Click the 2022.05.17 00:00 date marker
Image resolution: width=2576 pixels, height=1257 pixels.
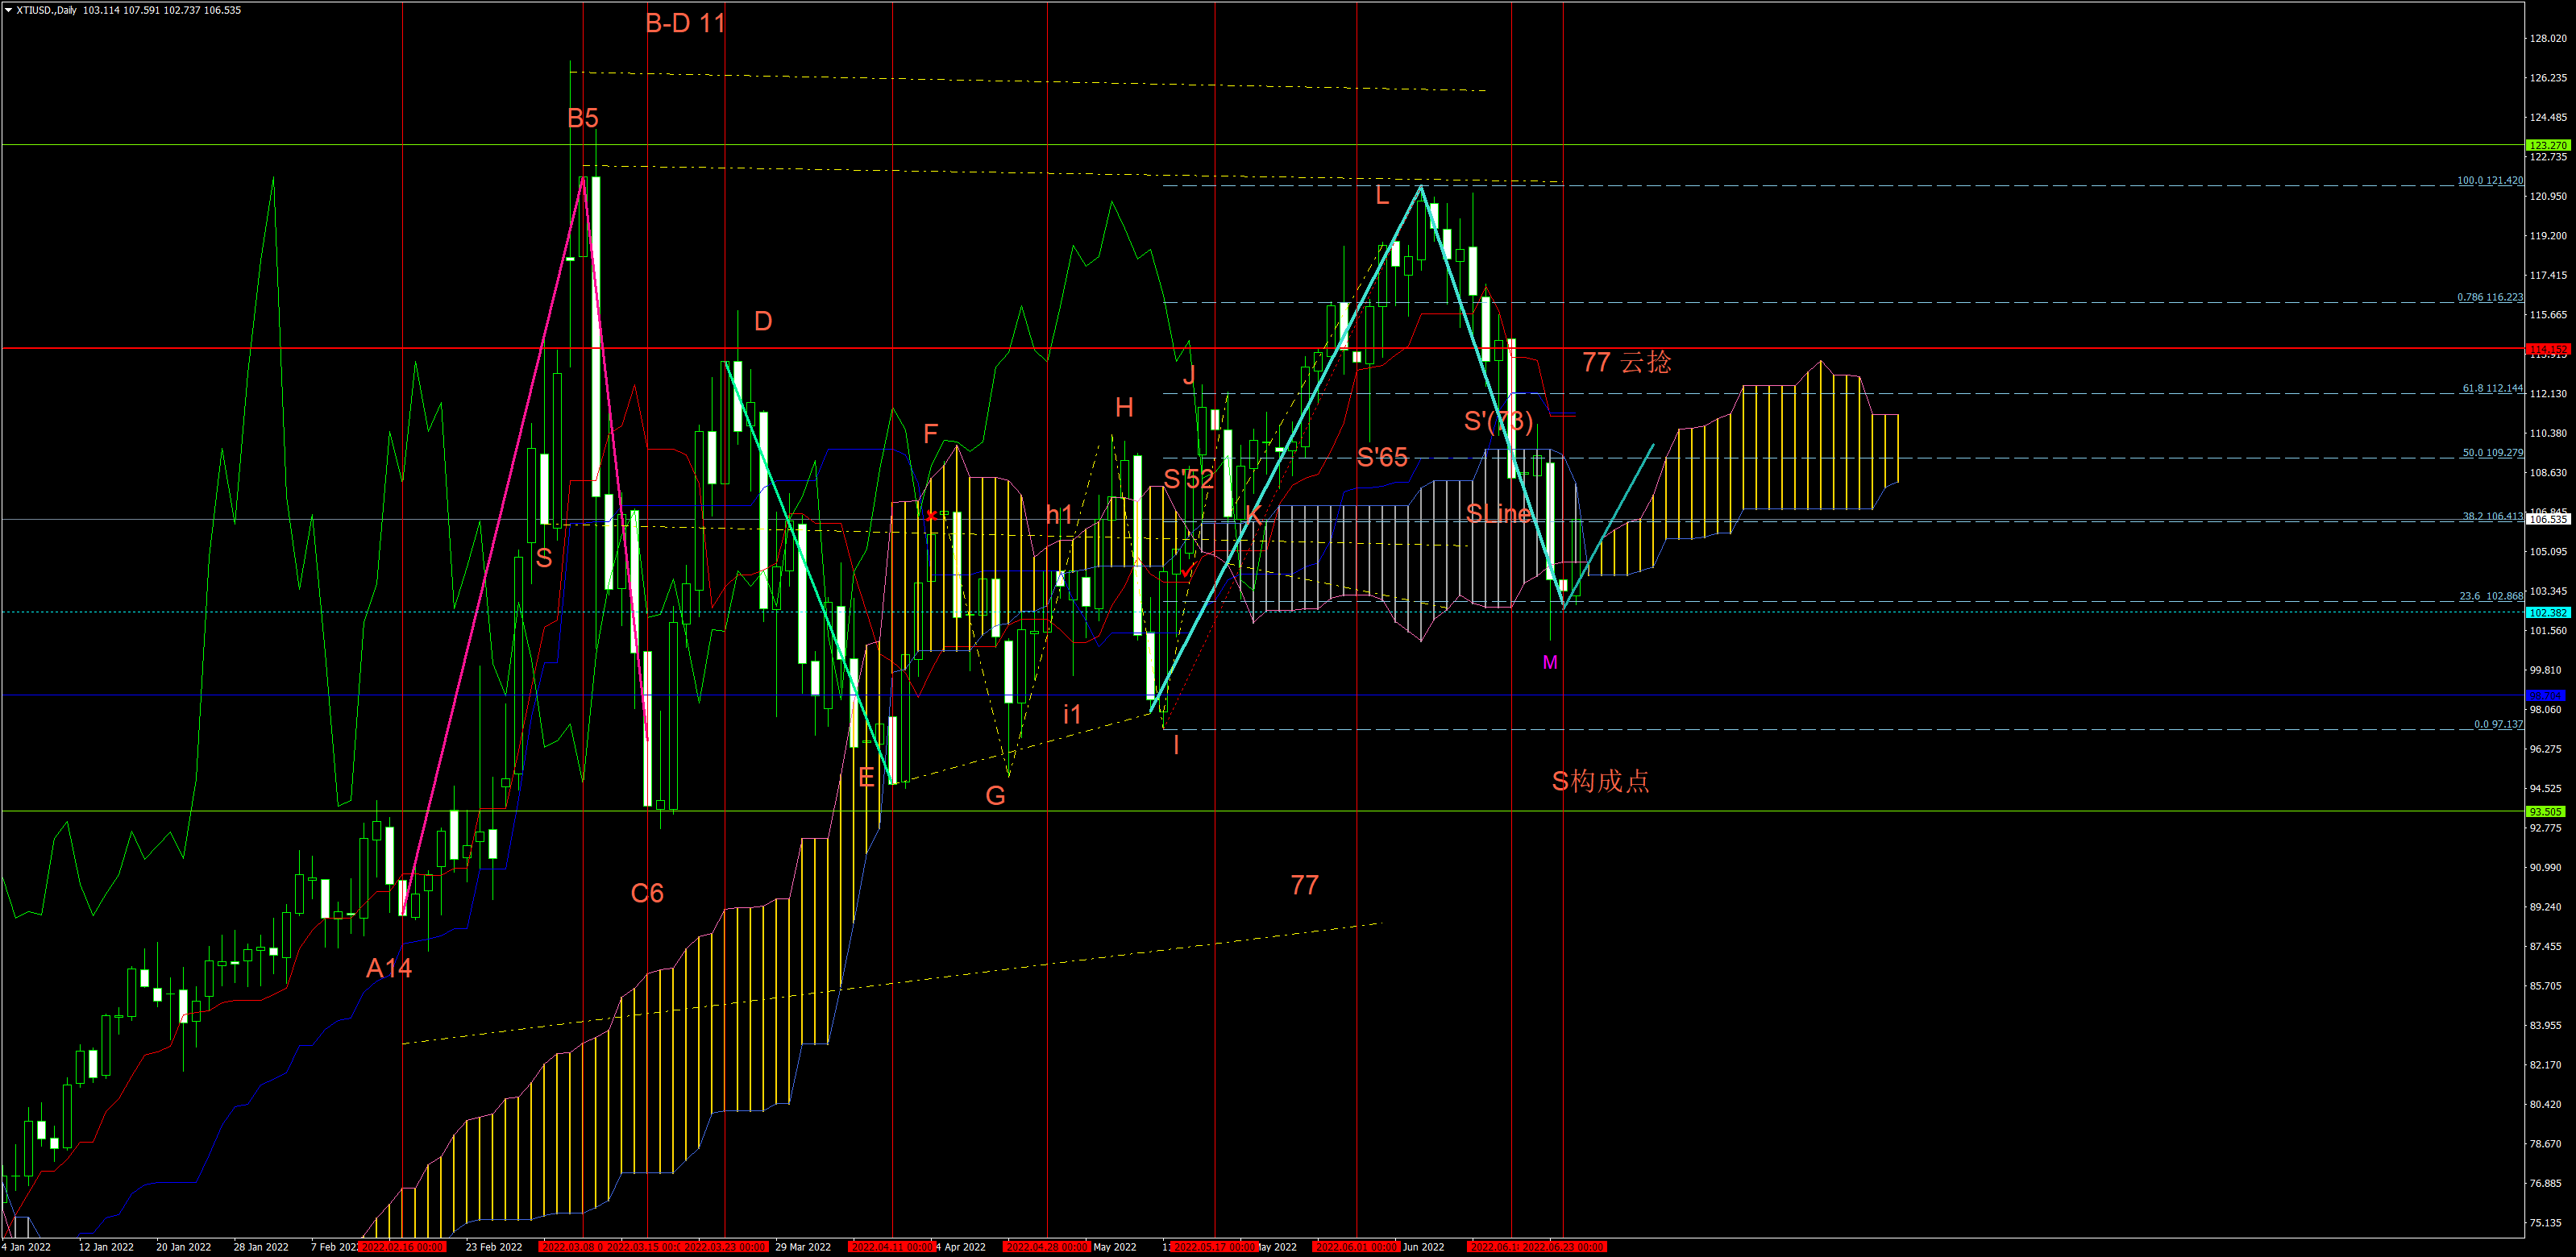click(x=1214, y=1247)
